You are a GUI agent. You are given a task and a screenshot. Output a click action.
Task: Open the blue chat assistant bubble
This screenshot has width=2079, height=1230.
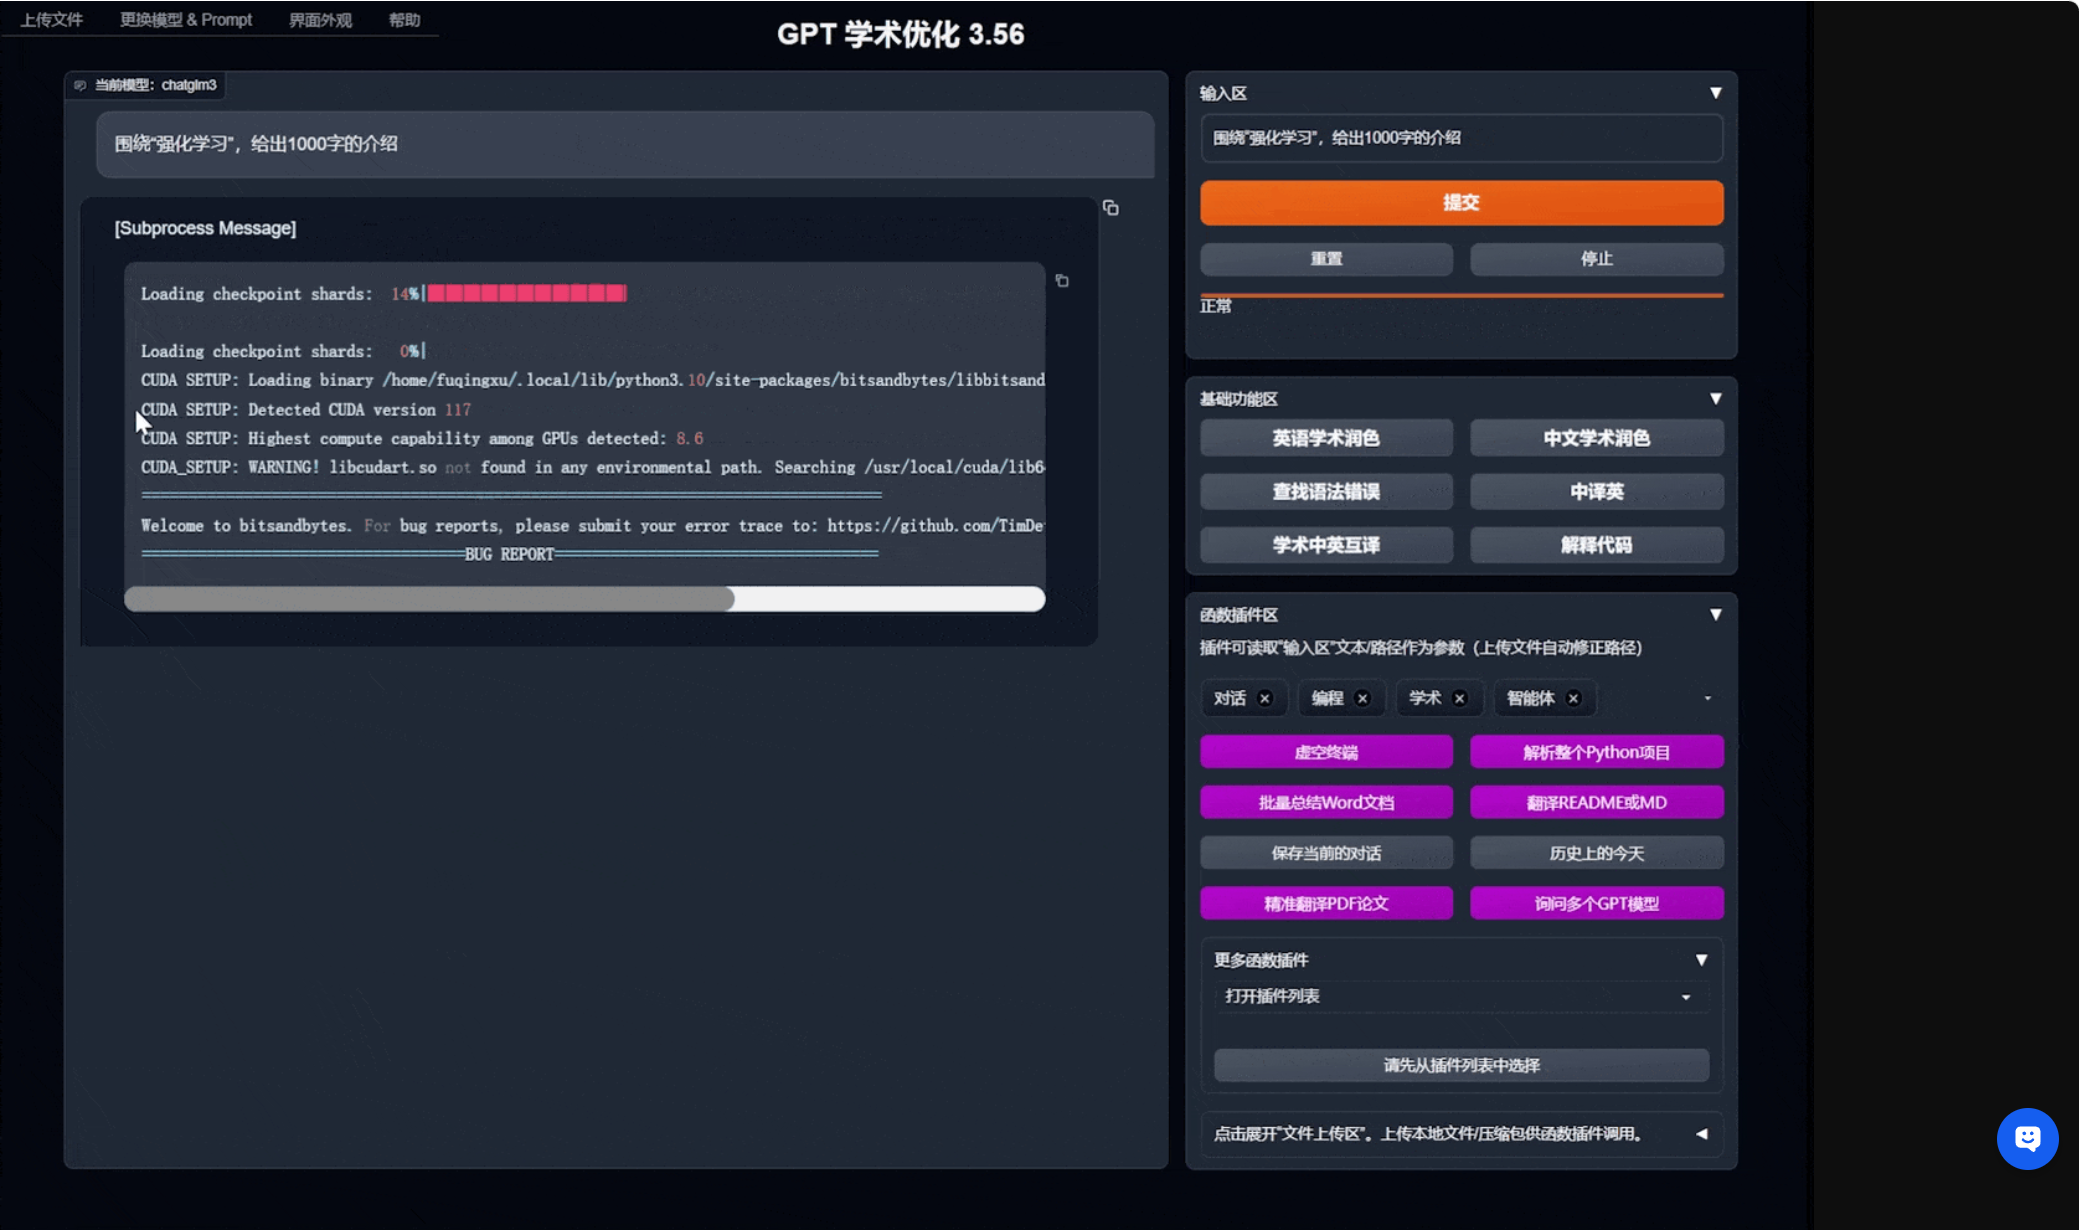pyautogui.click(x=2027, y=1138)
